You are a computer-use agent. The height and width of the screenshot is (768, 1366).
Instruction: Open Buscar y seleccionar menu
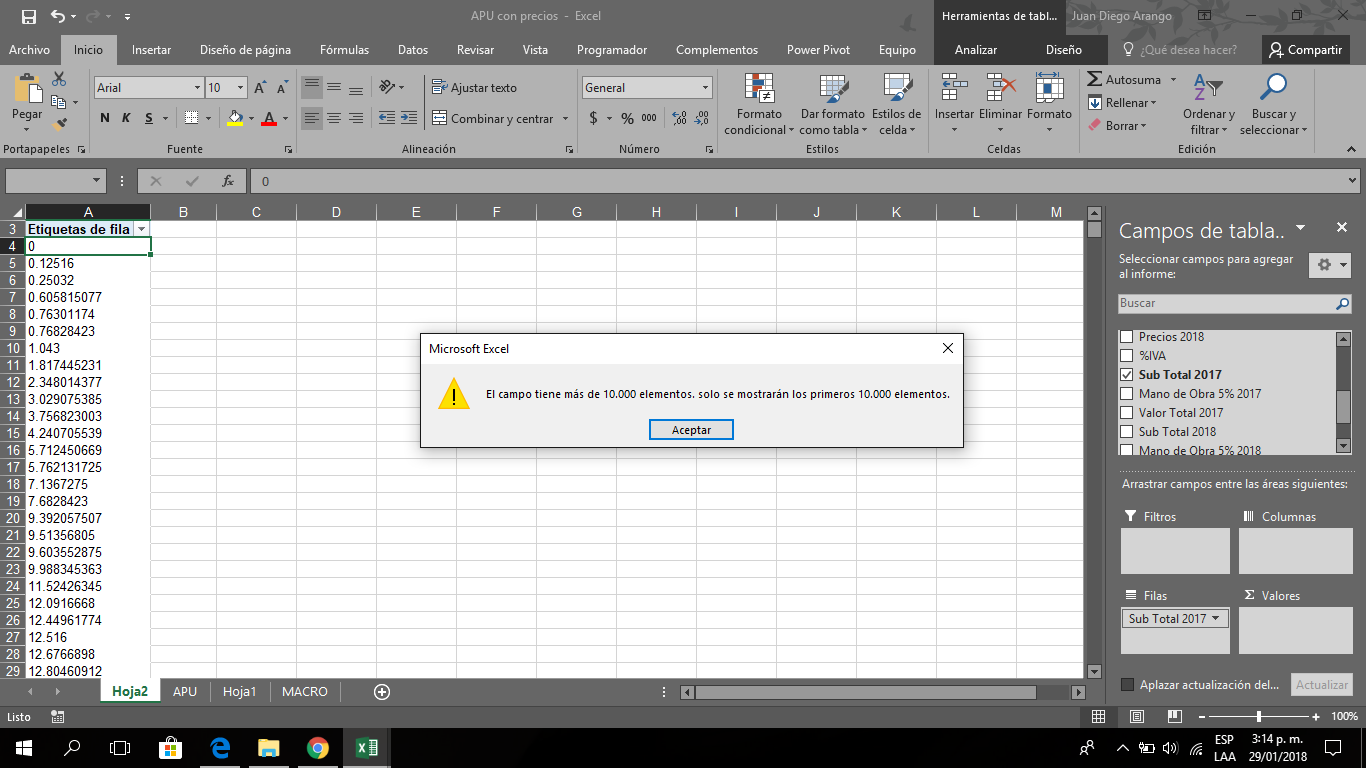point(1273,105)
